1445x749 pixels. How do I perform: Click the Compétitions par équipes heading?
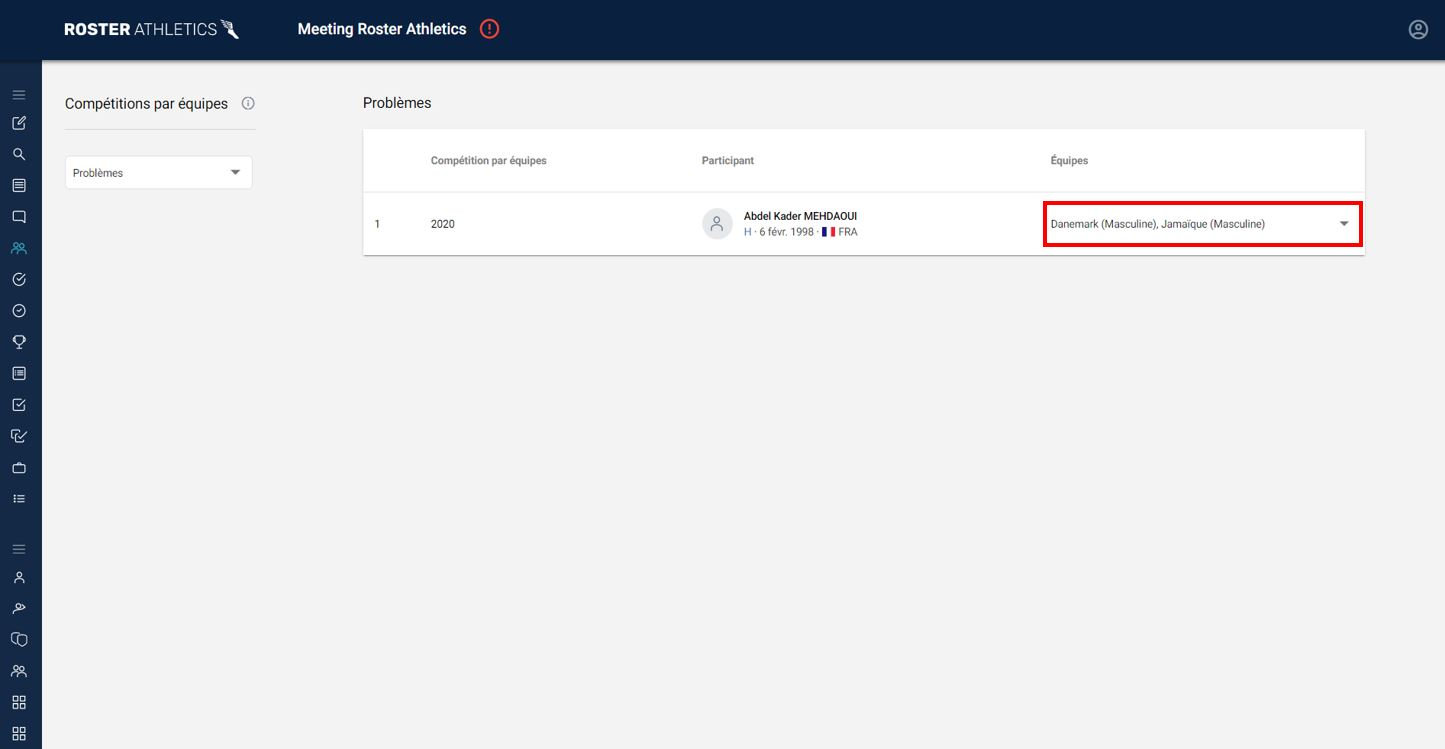146,103
